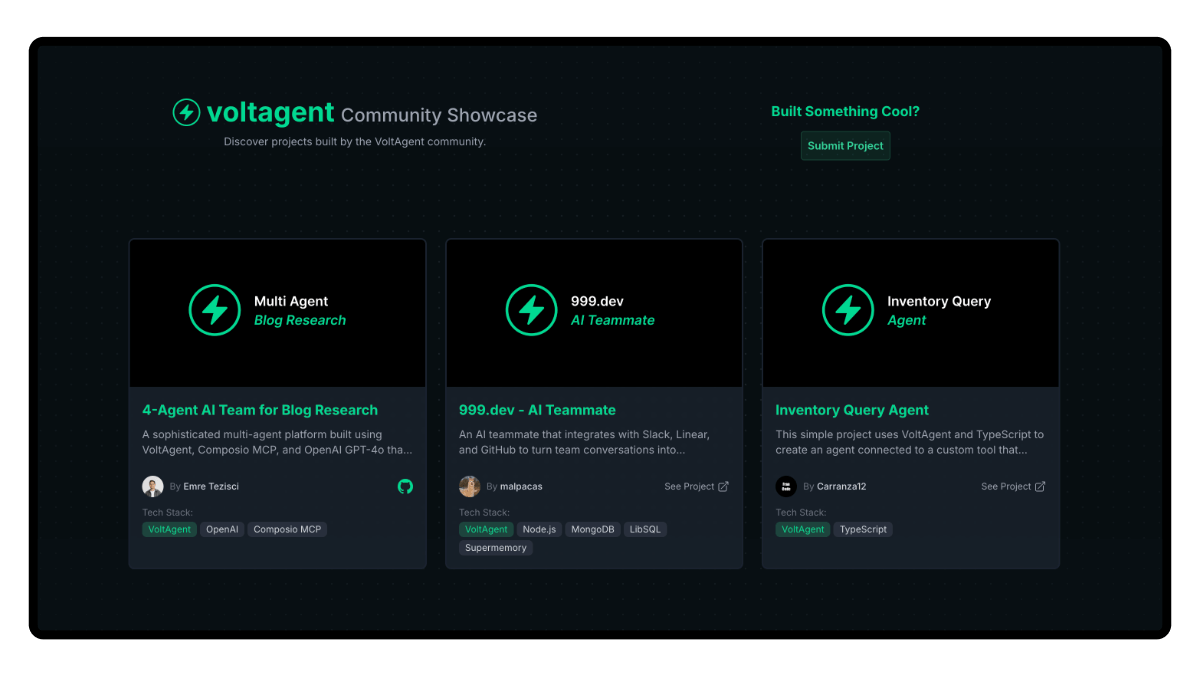The image size is (1200, 675).
Task: Click VoltAgent tag on Inventory Query card
Action: pyautogui.click(x=803, y=530)
